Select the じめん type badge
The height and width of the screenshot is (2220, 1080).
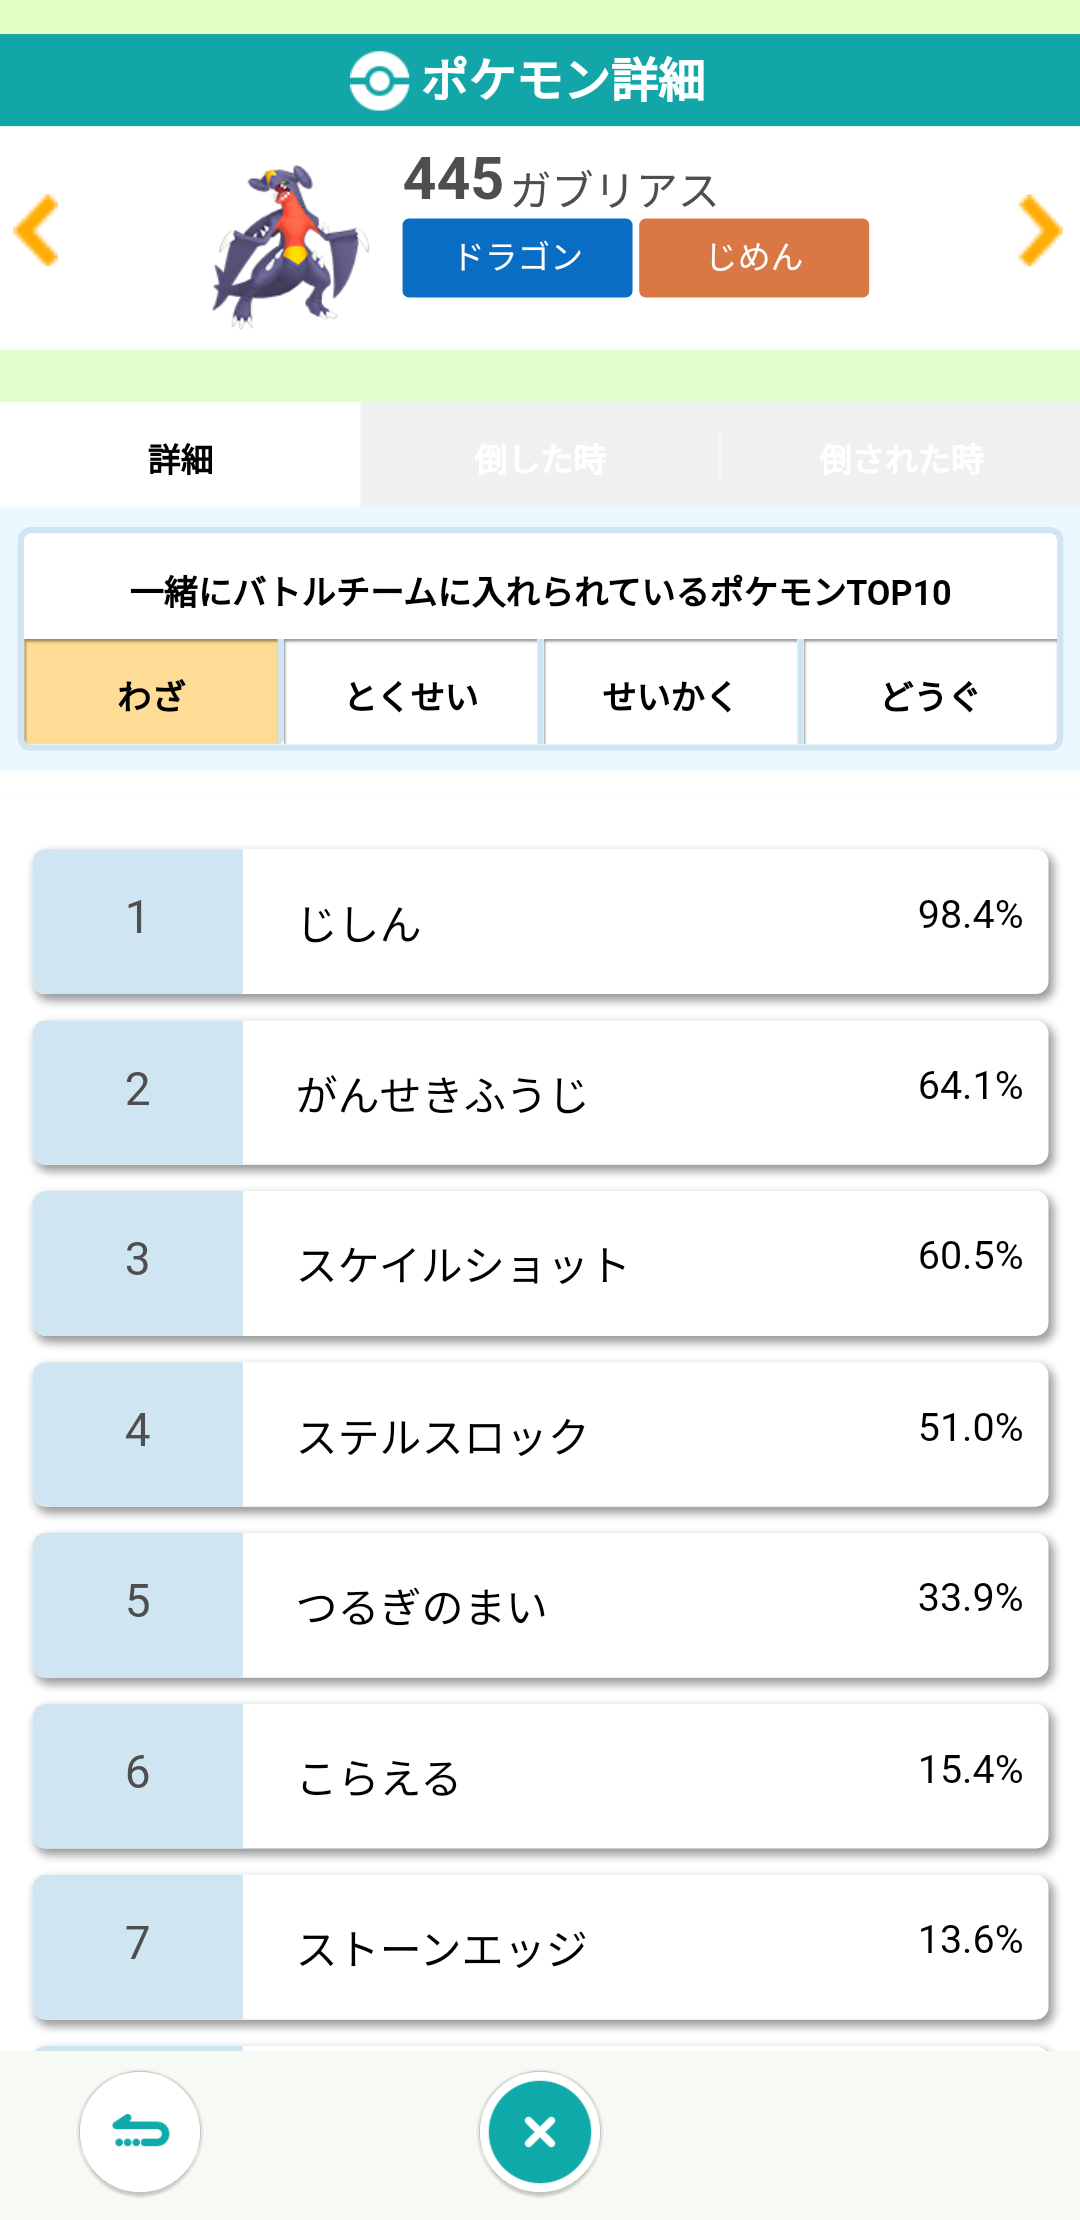(x=754, y=258)
